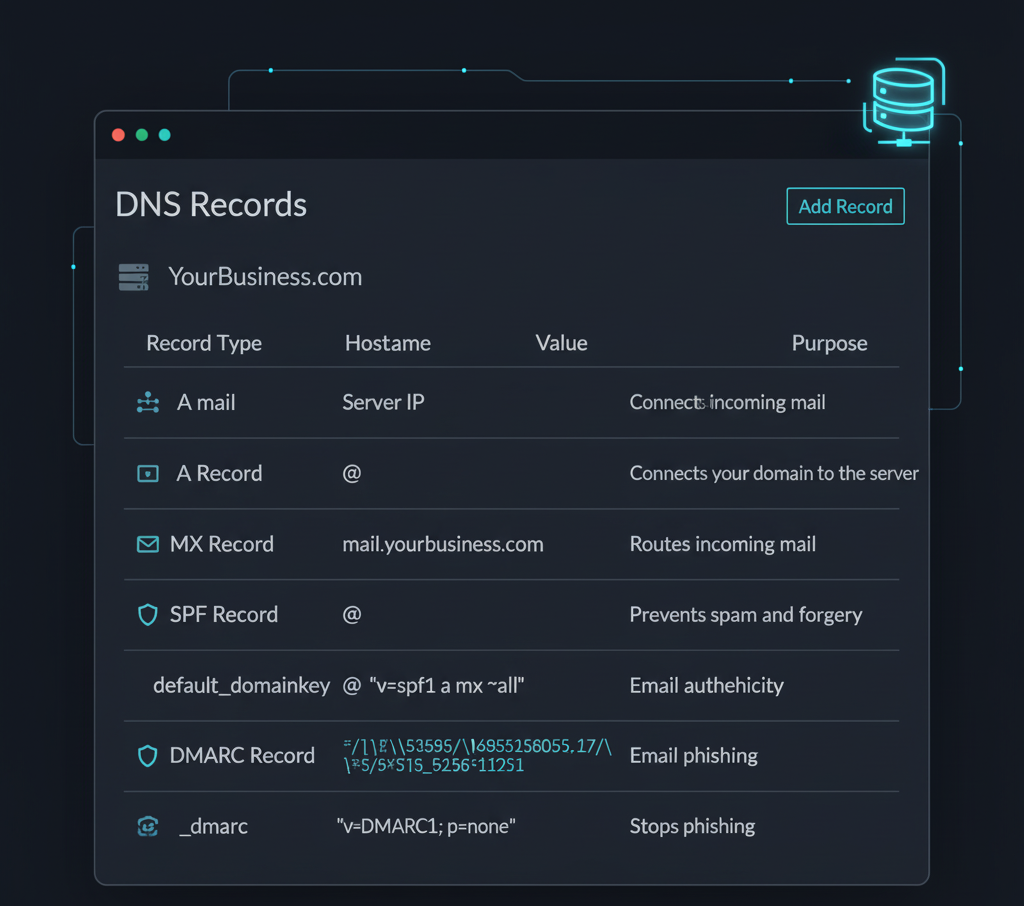The image size is (1024, 906).
Task: Click the shield icon beside SPF Record
Action: click(x=147, y=615)
